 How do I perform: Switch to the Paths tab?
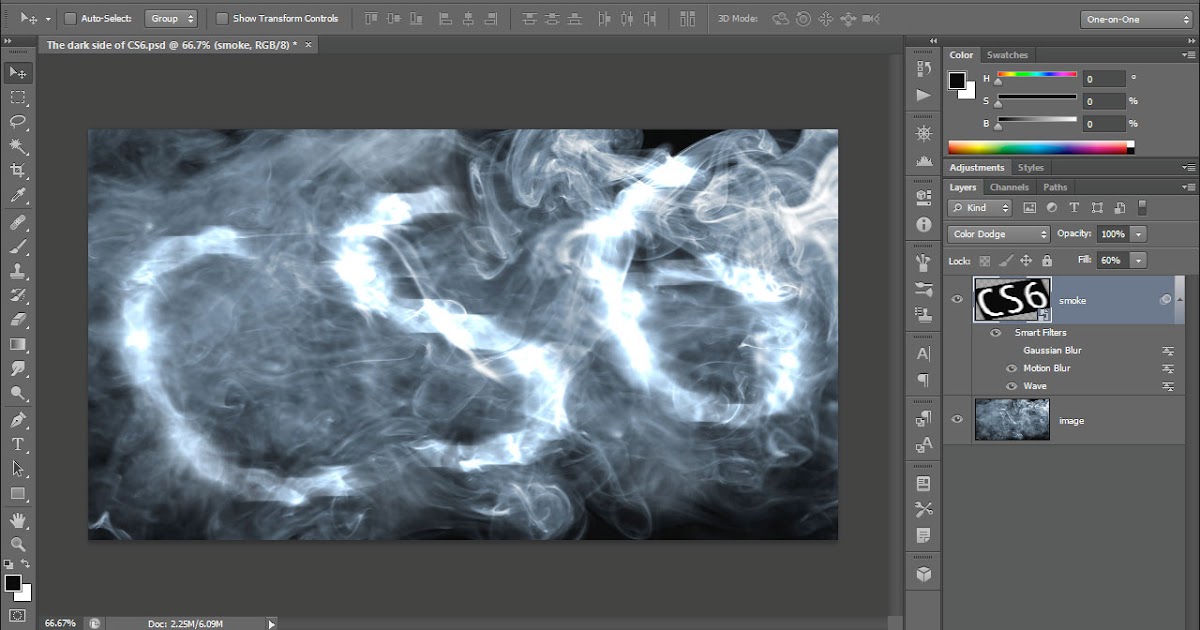tap(1055, 187)
